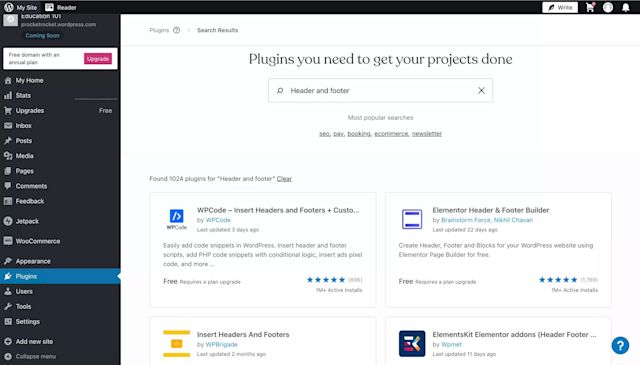Open Elementor Header & Footer Builder icon
Viewport: 640px width, 365px height.
[x=412, y=219]
